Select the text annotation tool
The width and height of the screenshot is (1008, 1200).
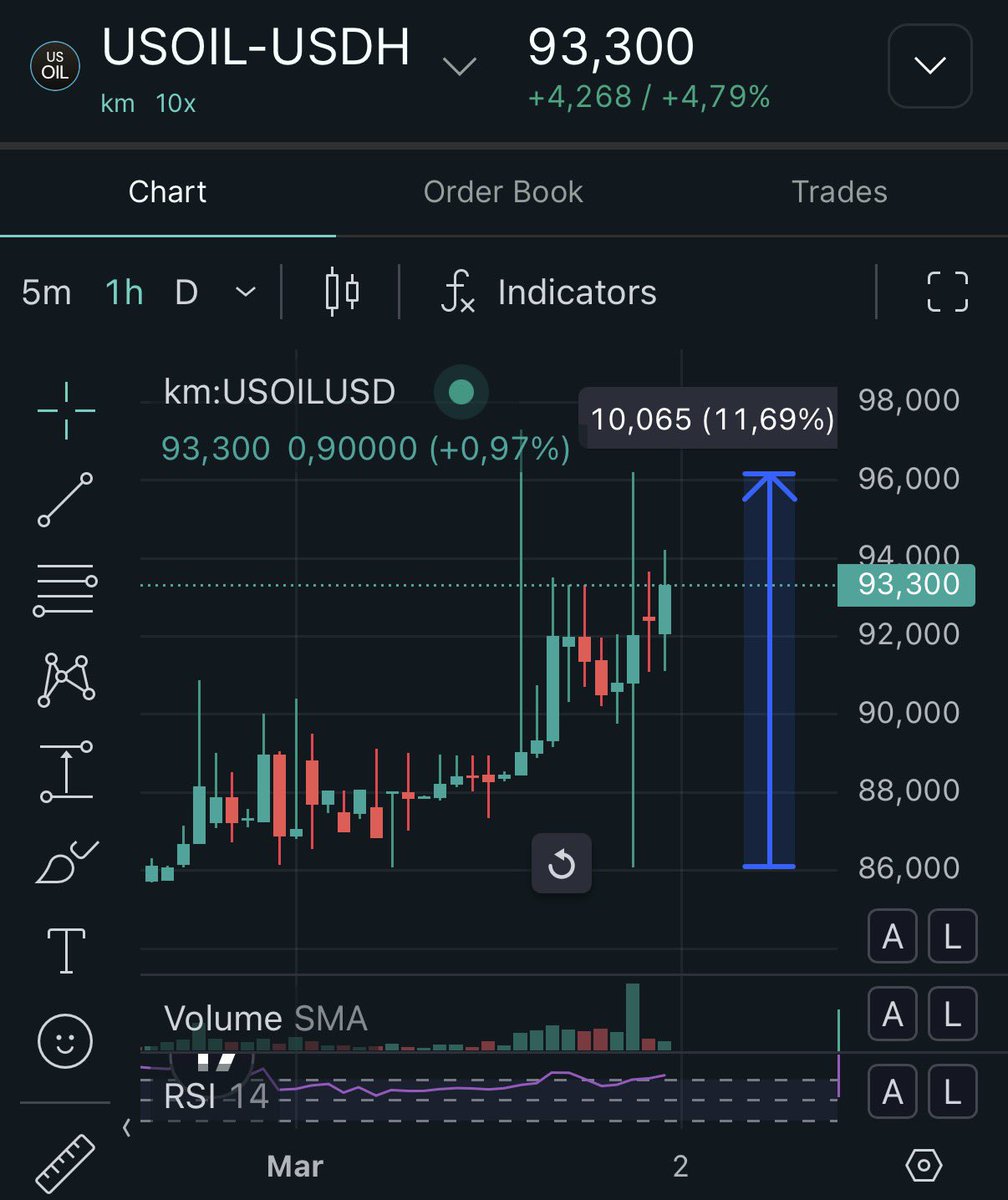66,950
